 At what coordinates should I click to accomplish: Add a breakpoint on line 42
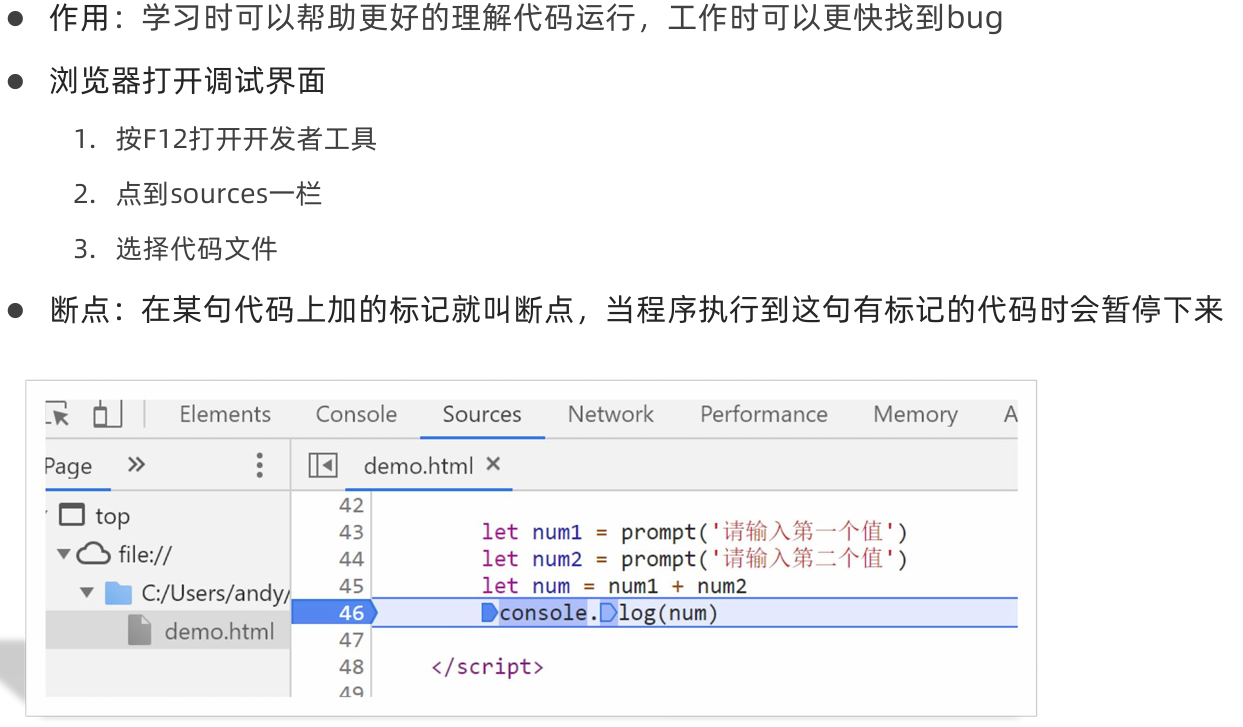[351, 505]
